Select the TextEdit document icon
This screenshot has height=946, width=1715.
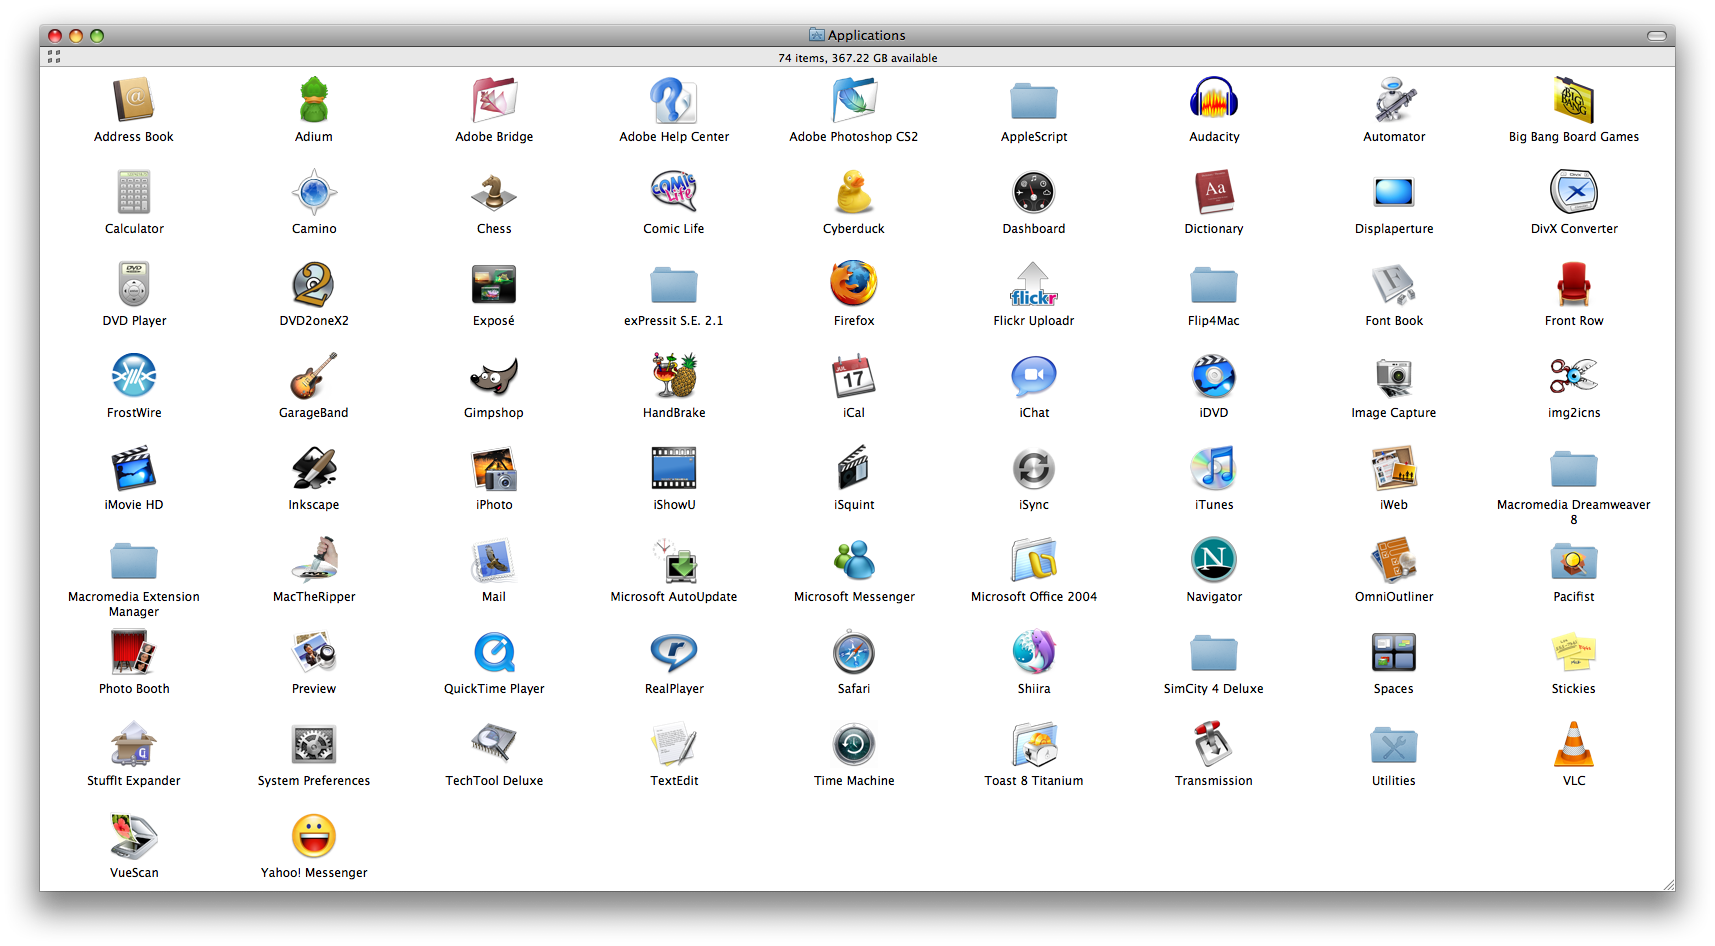pos(674,744)
